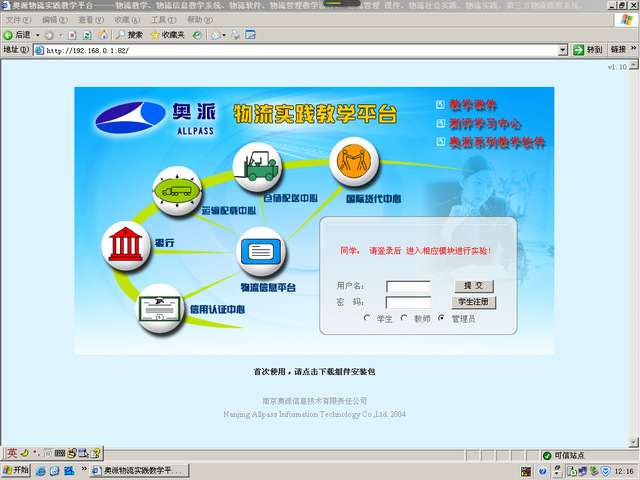
Task: Open the 测评学习中心 link
Action: pyautogui.click(x=485, y=123)
